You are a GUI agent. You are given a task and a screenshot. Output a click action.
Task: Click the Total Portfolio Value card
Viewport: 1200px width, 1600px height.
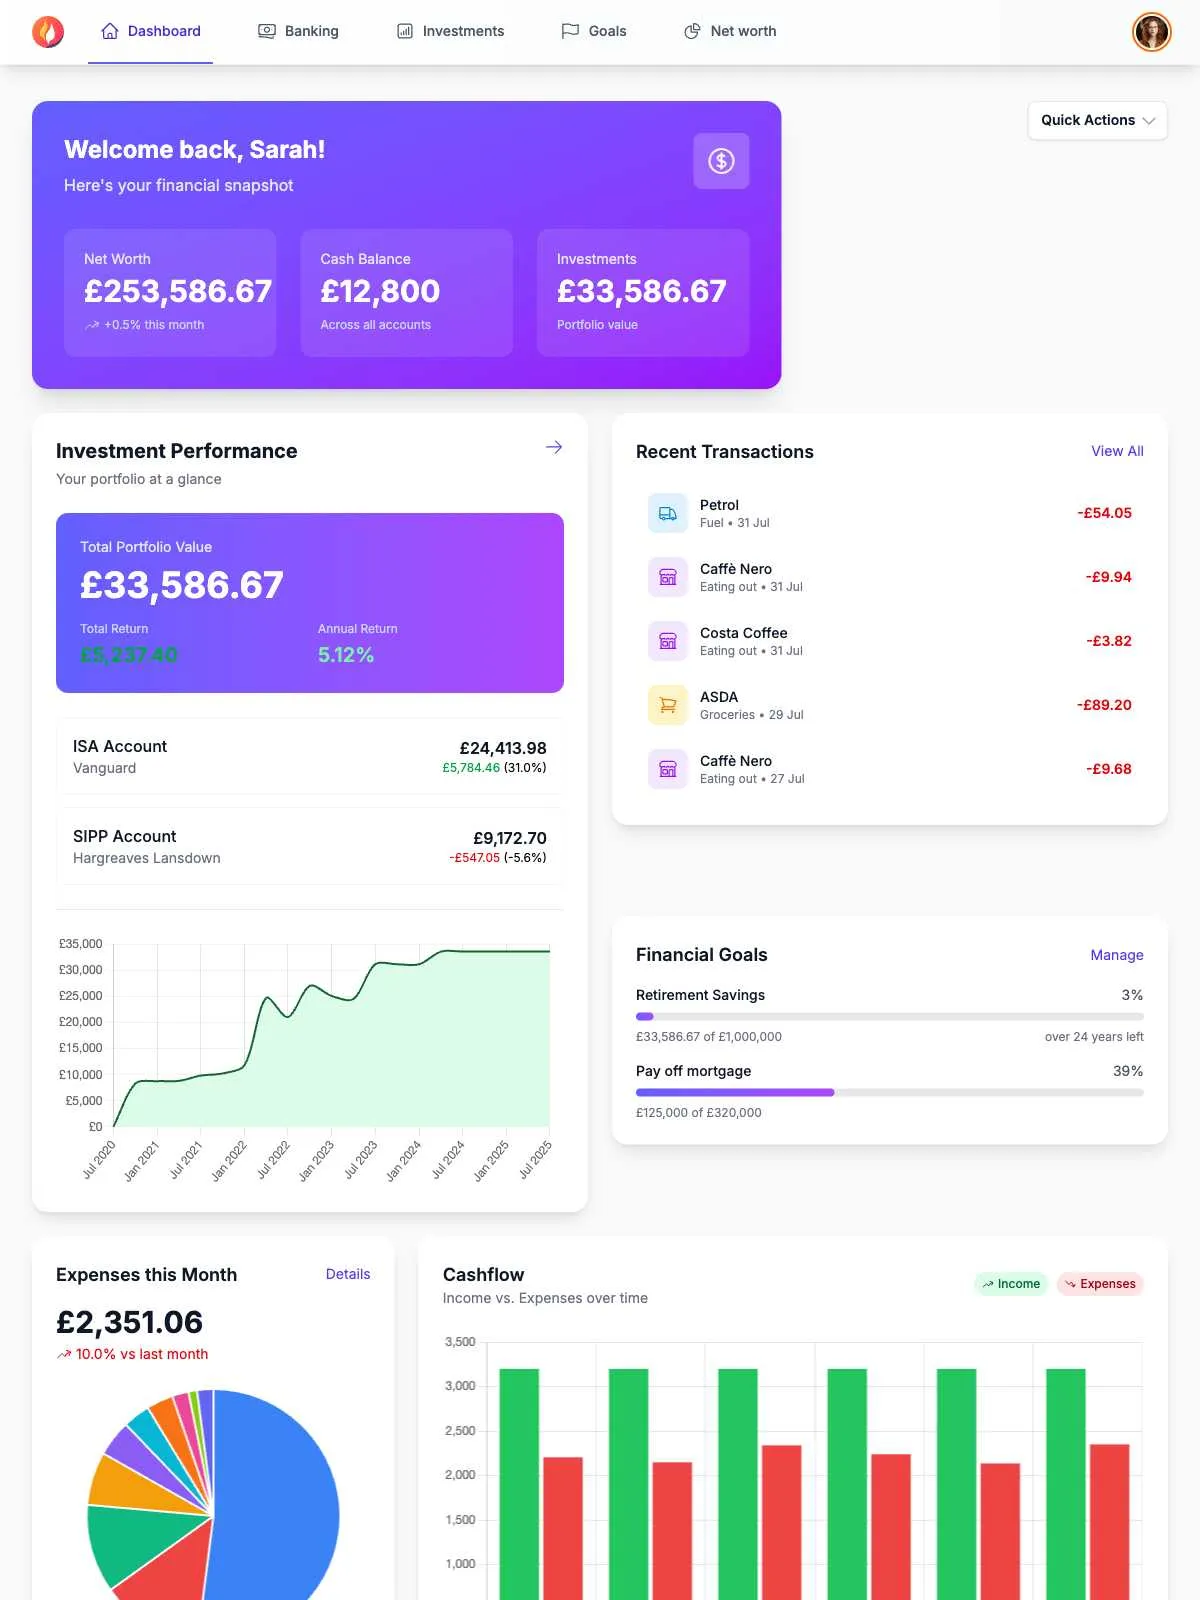pyautogui.click(x=310, y=603)
